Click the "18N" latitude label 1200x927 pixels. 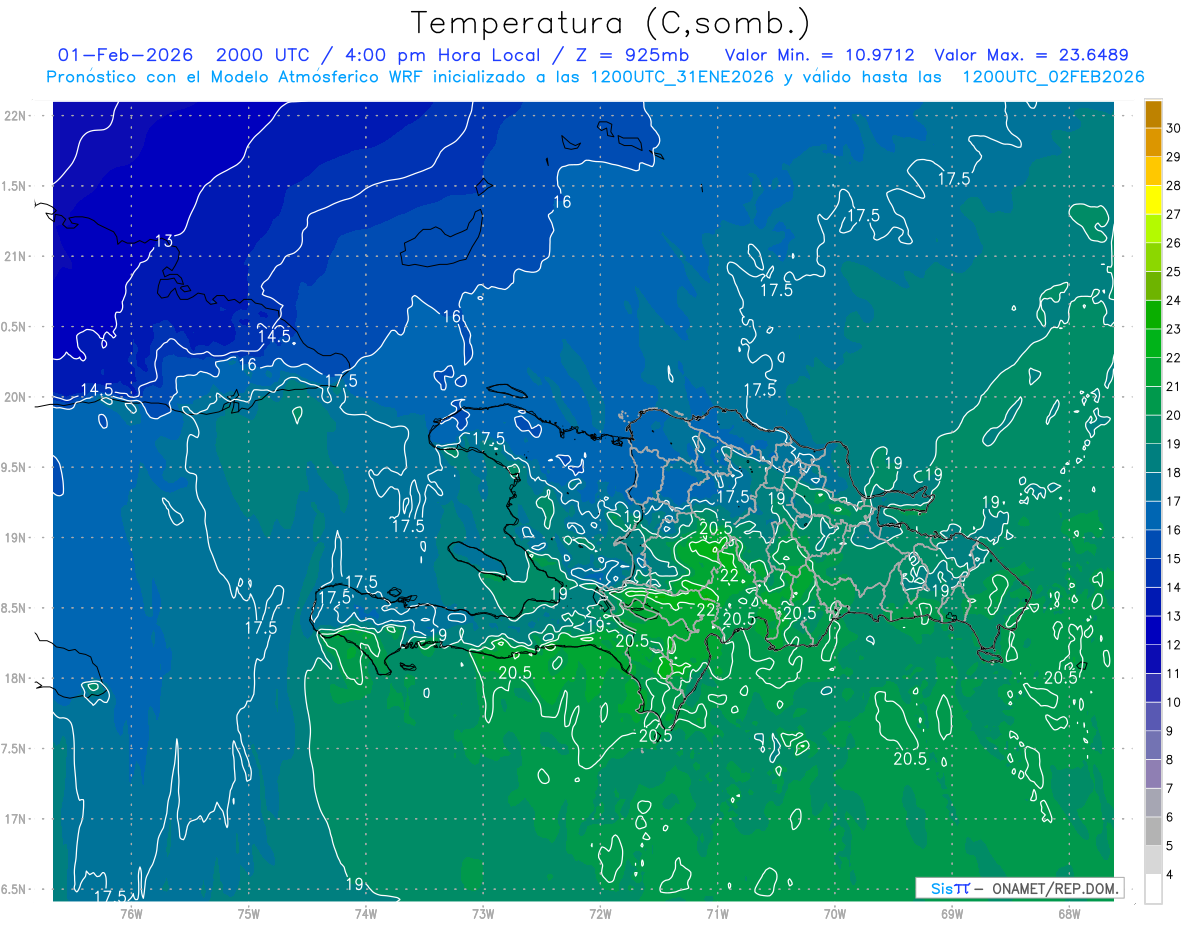[x=15, y=678]
